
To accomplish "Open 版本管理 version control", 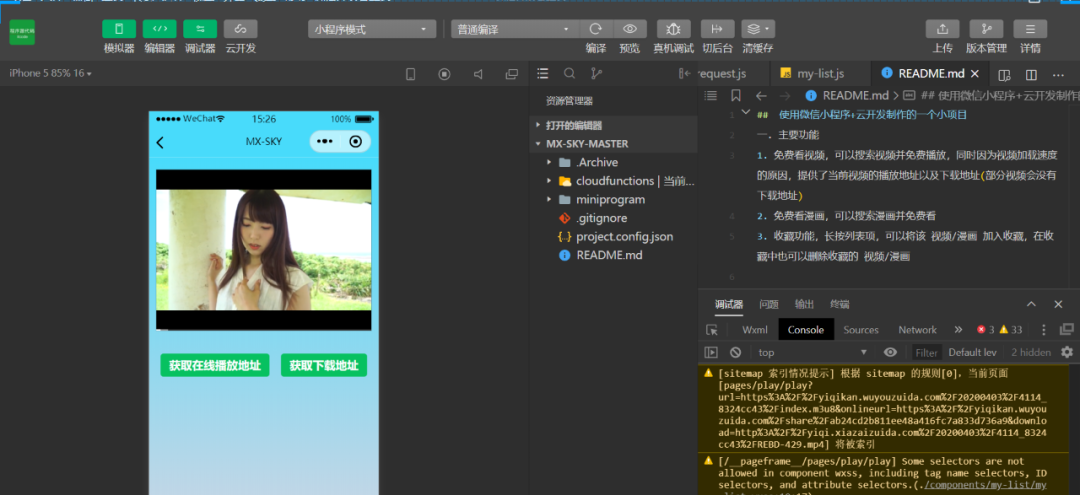I will pyautogui.click(x=986, y=29).
